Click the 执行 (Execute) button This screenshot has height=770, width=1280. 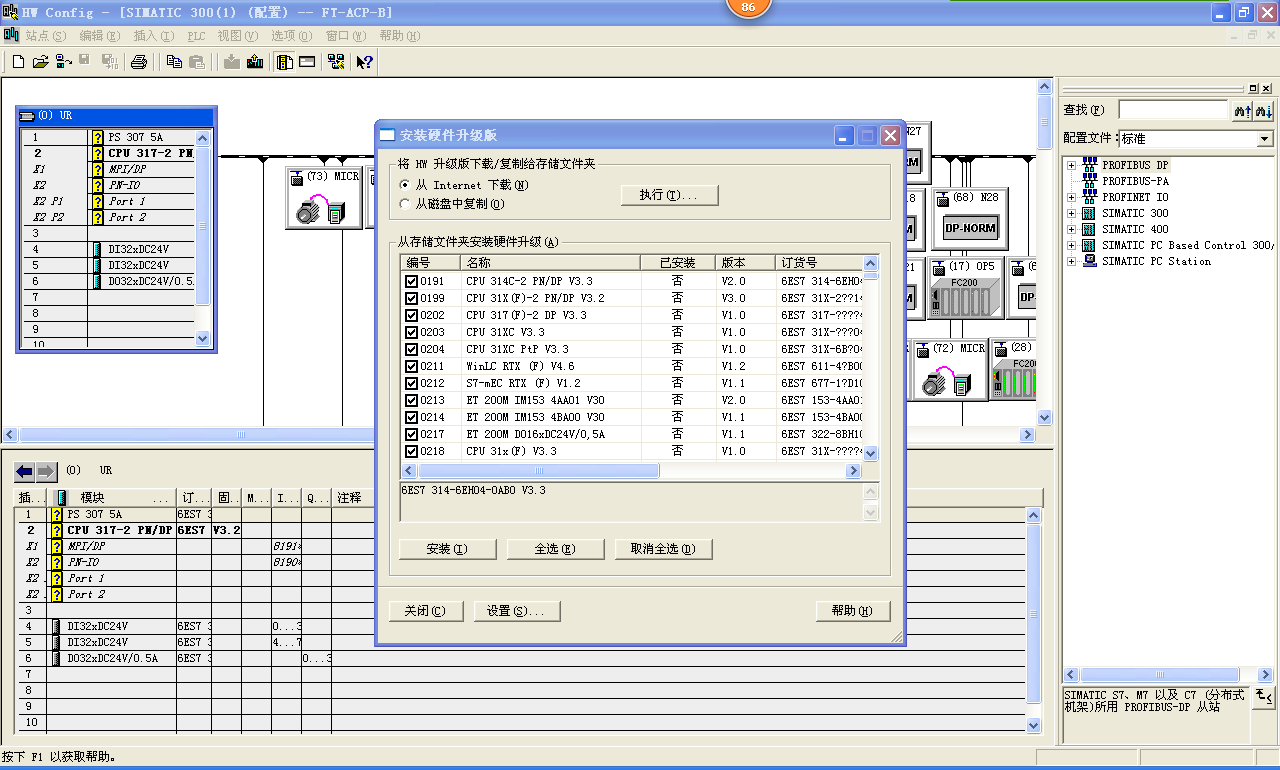point(670,195)
